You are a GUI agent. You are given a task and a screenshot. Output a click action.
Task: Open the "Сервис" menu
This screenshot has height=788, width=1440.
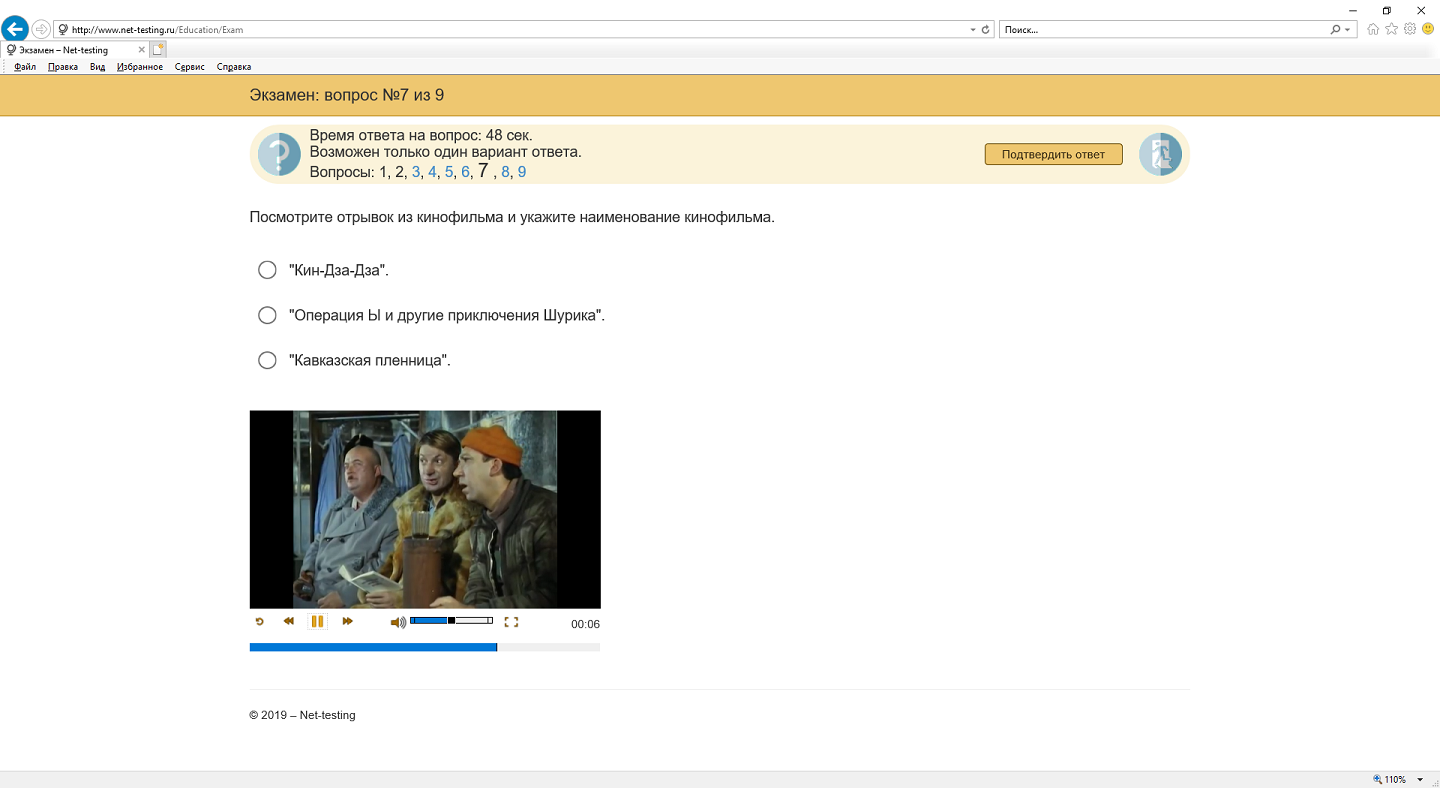(x=190, y=67)
